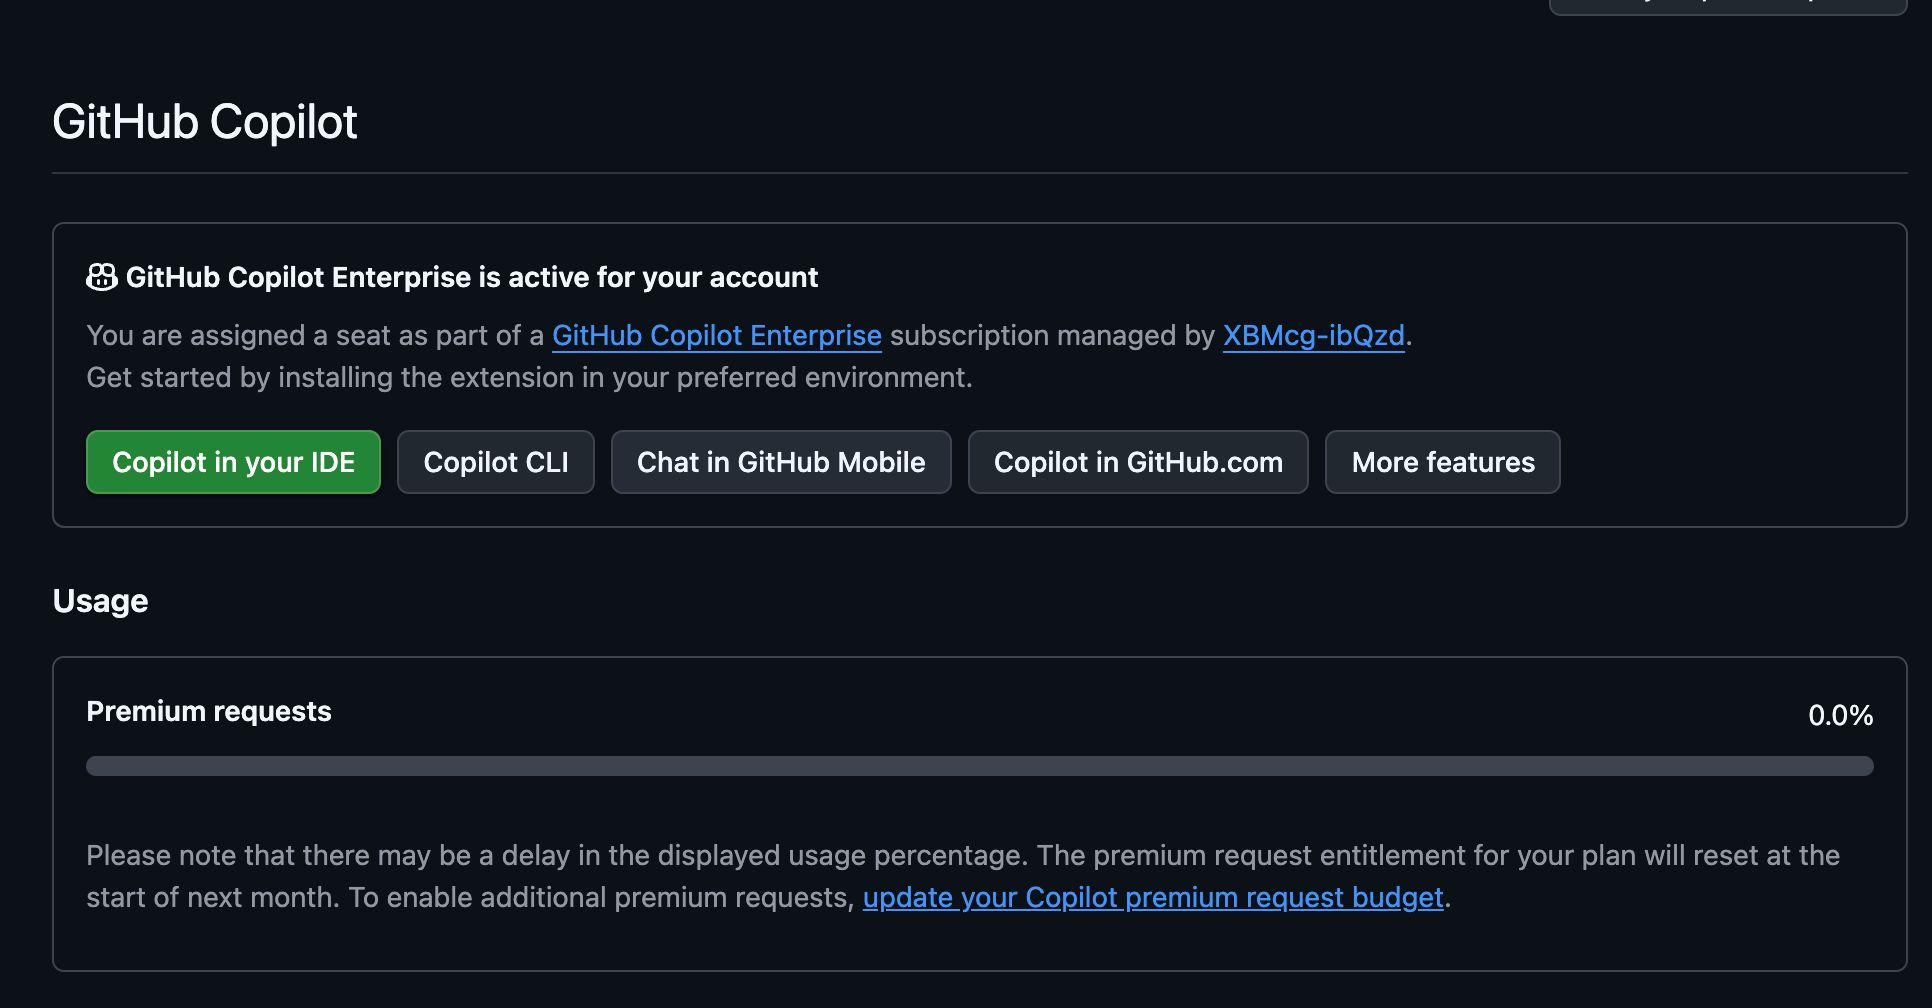This screenshot has width=1932, height=1008.
Task: Click the 0.0% usage percentage value
Action: pyautogui.click(x=1839, y=715)
